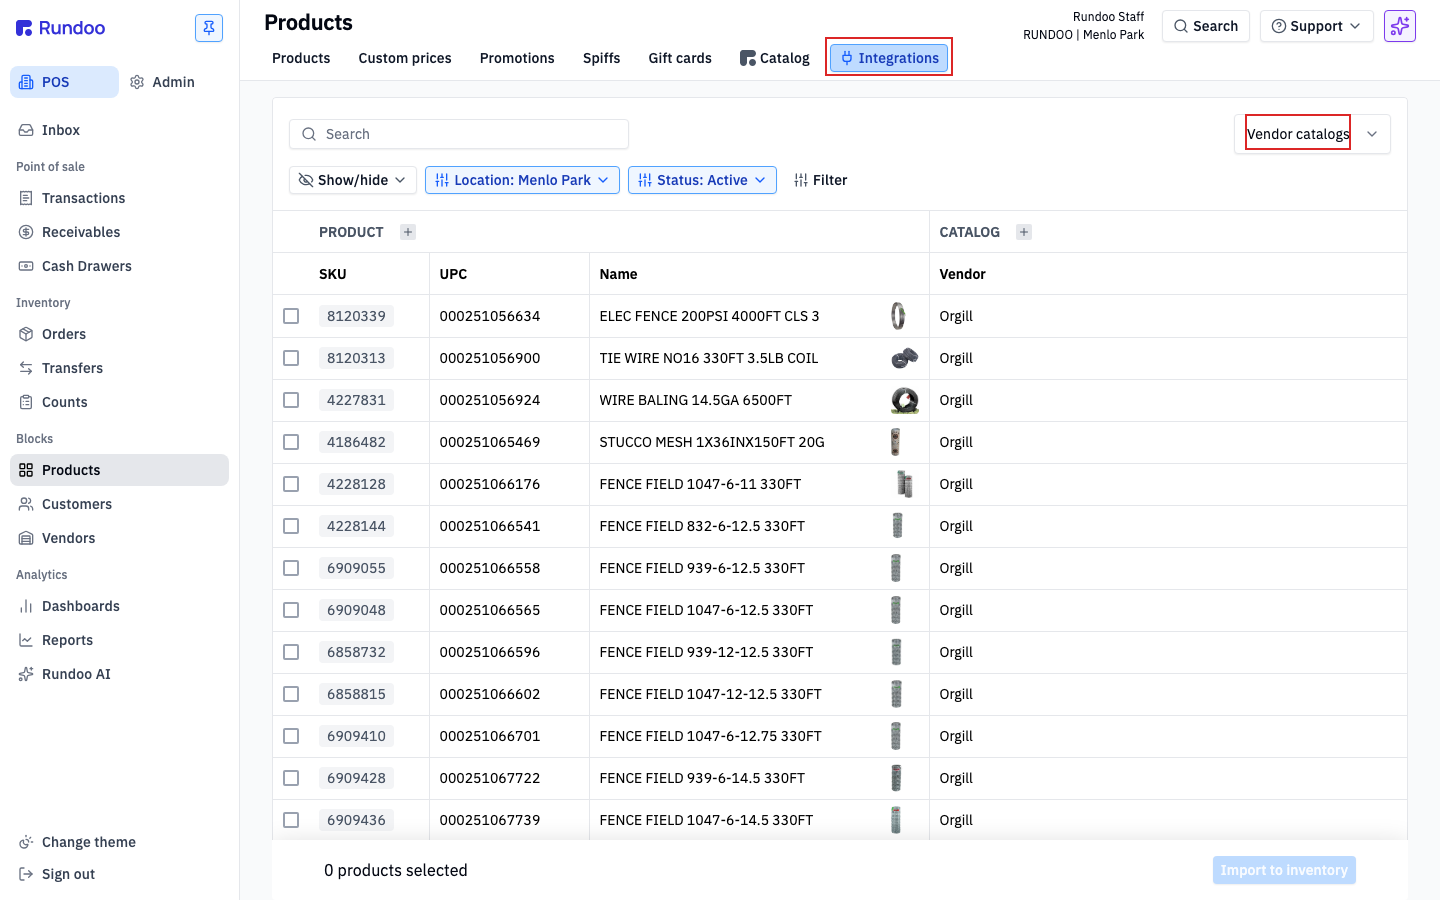Click the plus icon beside PRODUCT header
The height and width of the screenshot is (900, 1440).
pos(408,232)
